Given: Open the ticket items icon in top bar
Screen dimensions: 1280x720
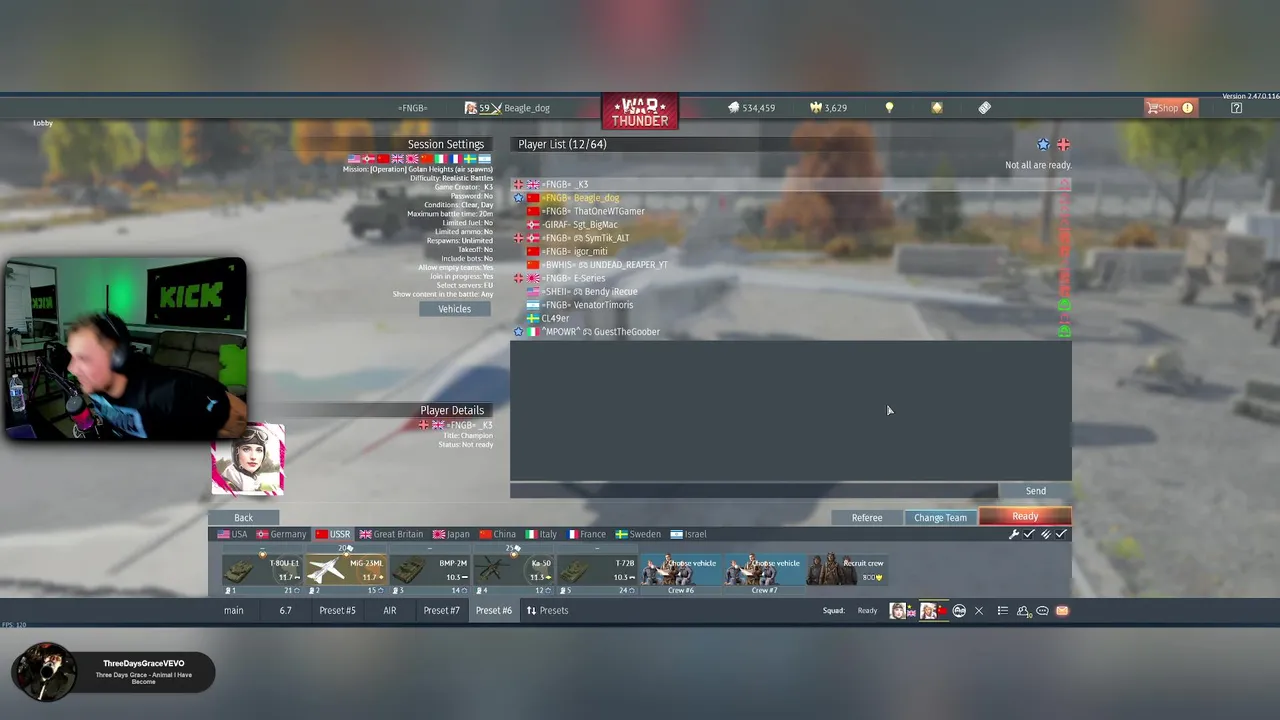Looking at the screenshot, I should click(985, 108).
